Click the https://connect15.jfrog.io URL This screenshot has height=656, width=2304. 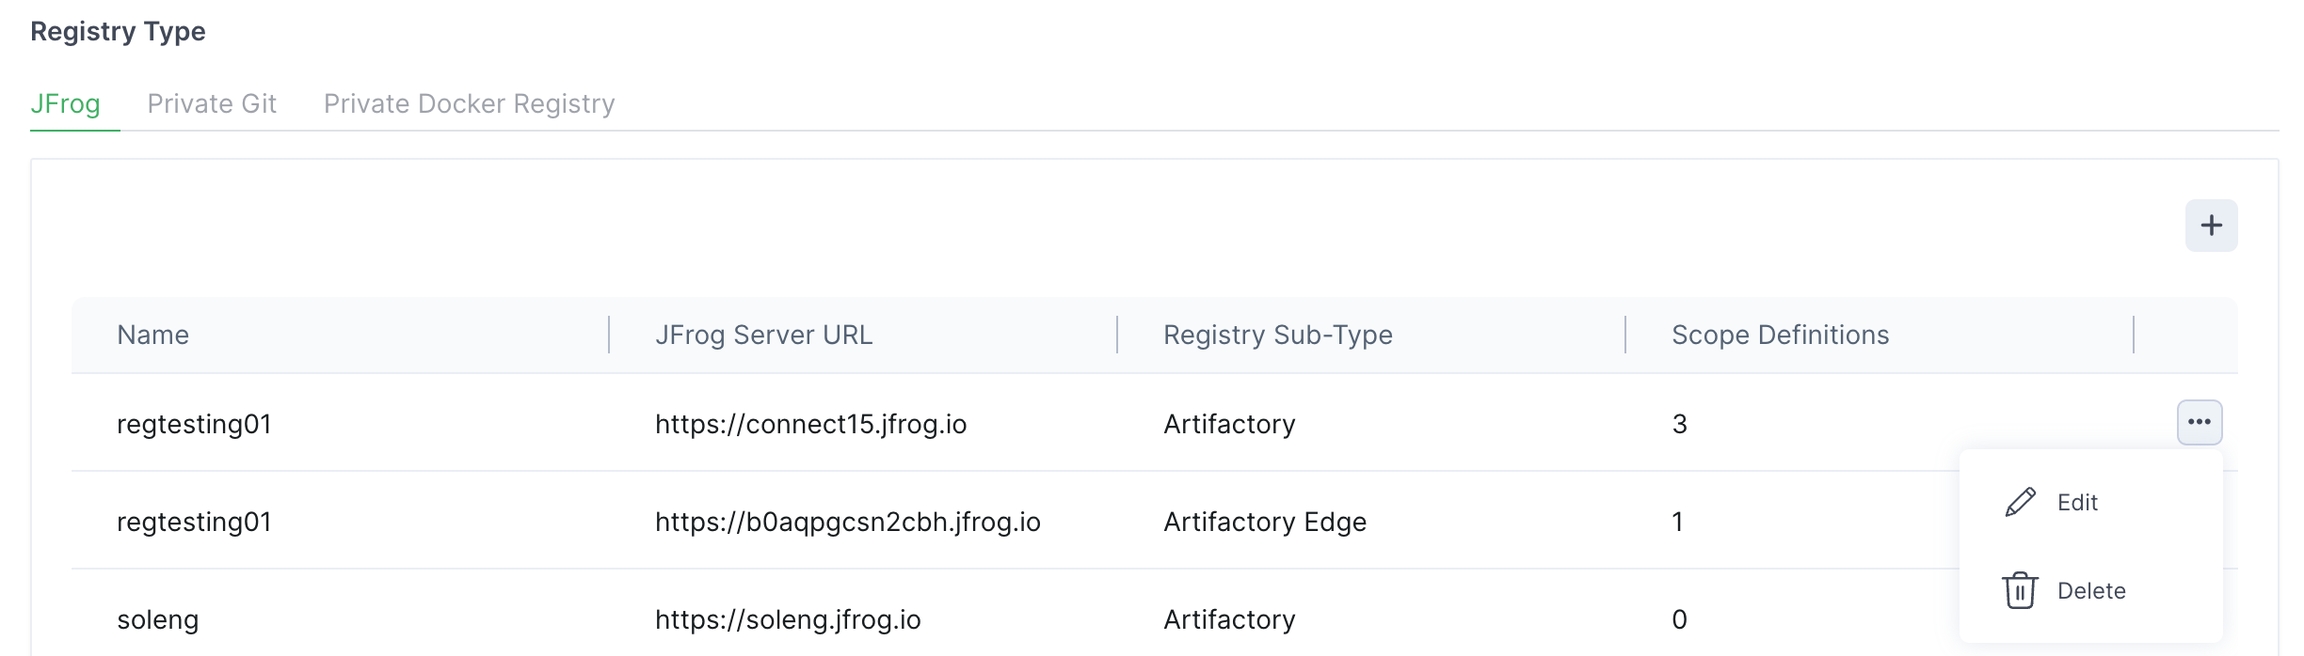[810, 424]
